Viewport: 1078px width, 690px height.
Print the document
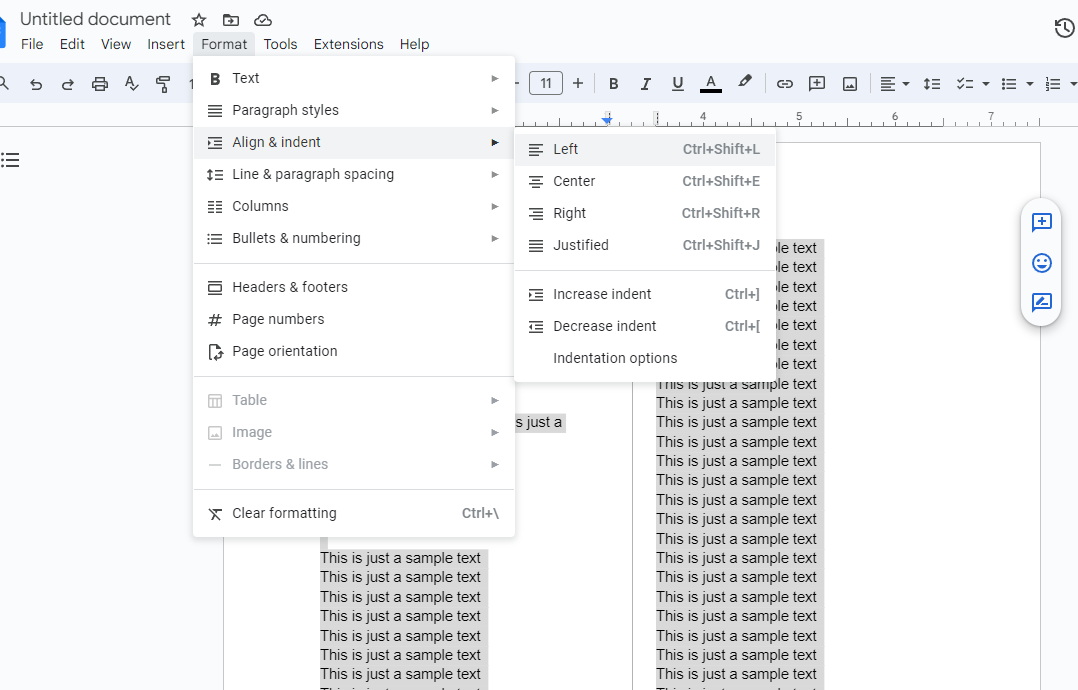99,83
